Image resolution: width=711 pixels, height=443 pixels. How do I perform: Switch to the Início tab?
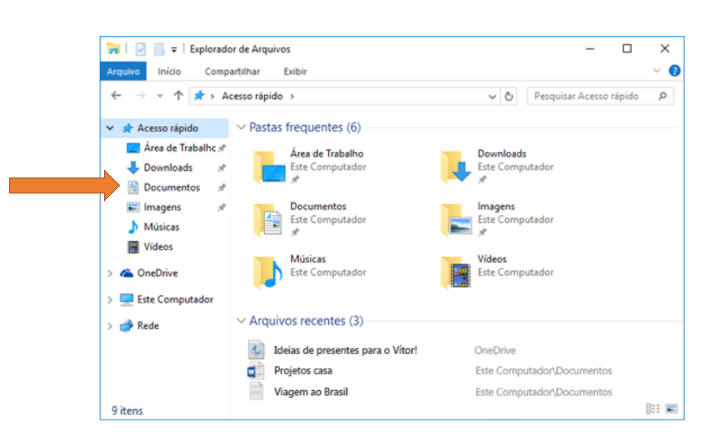[169, 72]
